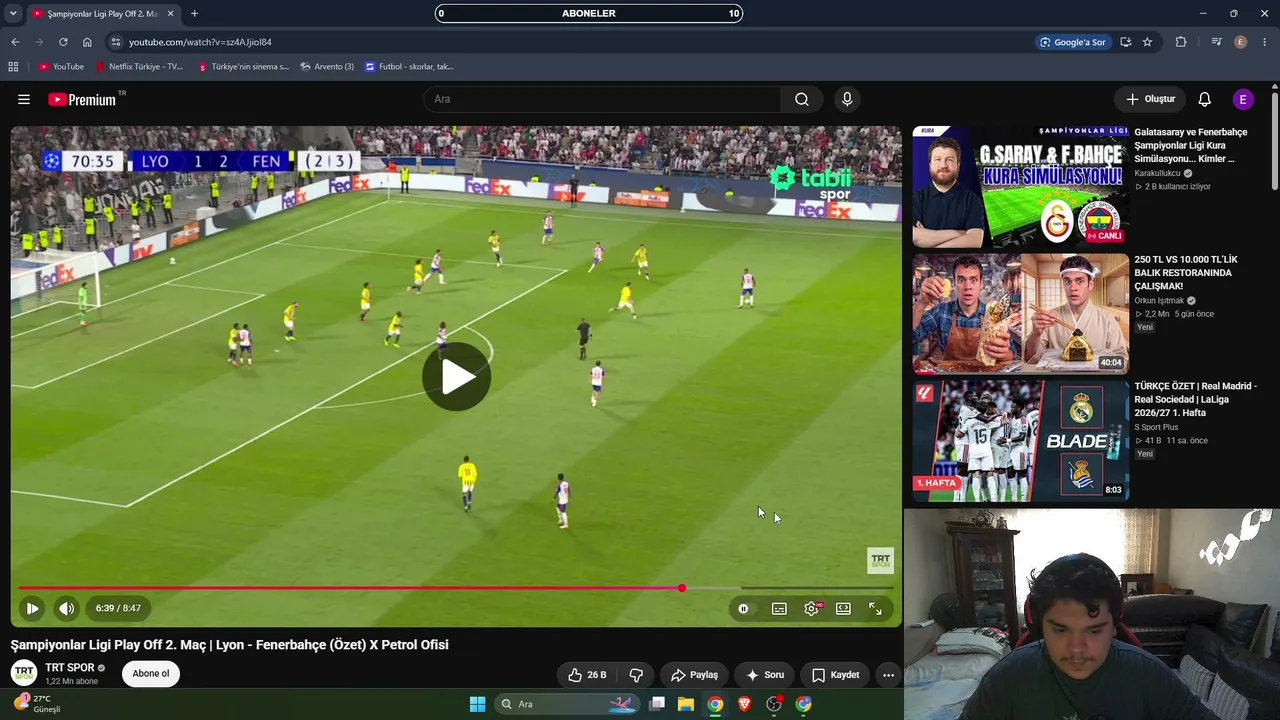Bookmark this page with the star icon
Image resolution: width=1280 pixels, height=720 pixels.
(1147, 42)
